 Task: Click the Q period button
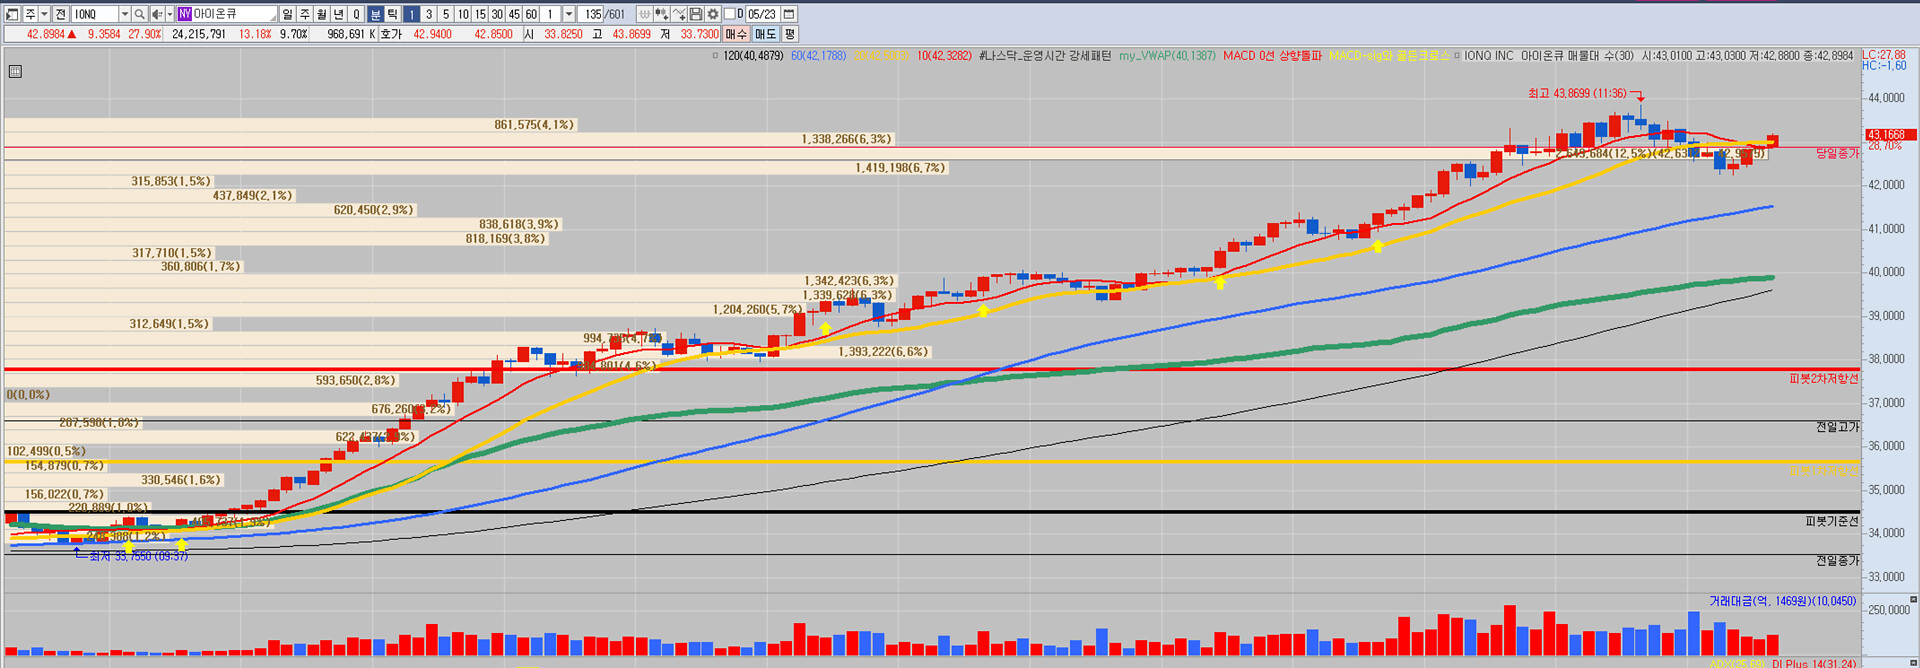click(x=355, y=14)
